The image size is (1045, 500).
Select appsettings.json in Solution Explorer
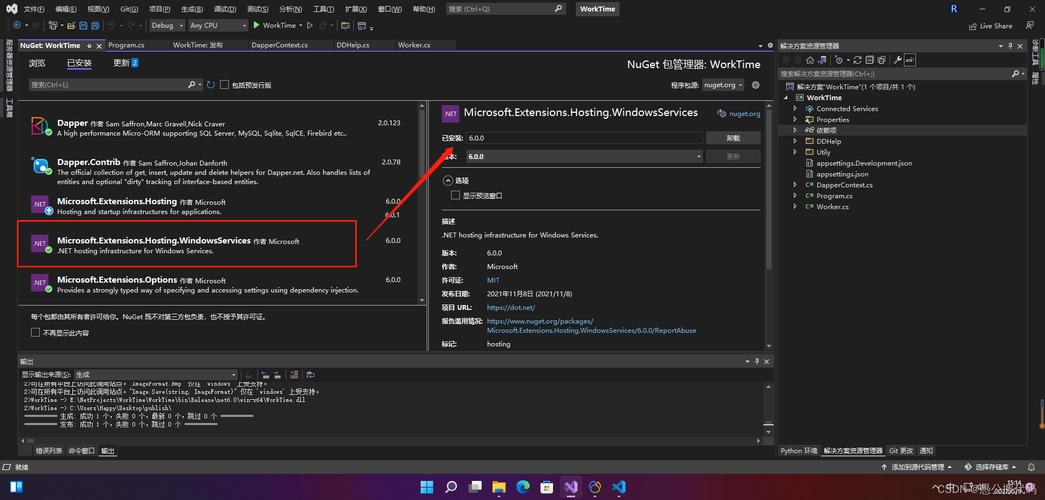point(842,174)
